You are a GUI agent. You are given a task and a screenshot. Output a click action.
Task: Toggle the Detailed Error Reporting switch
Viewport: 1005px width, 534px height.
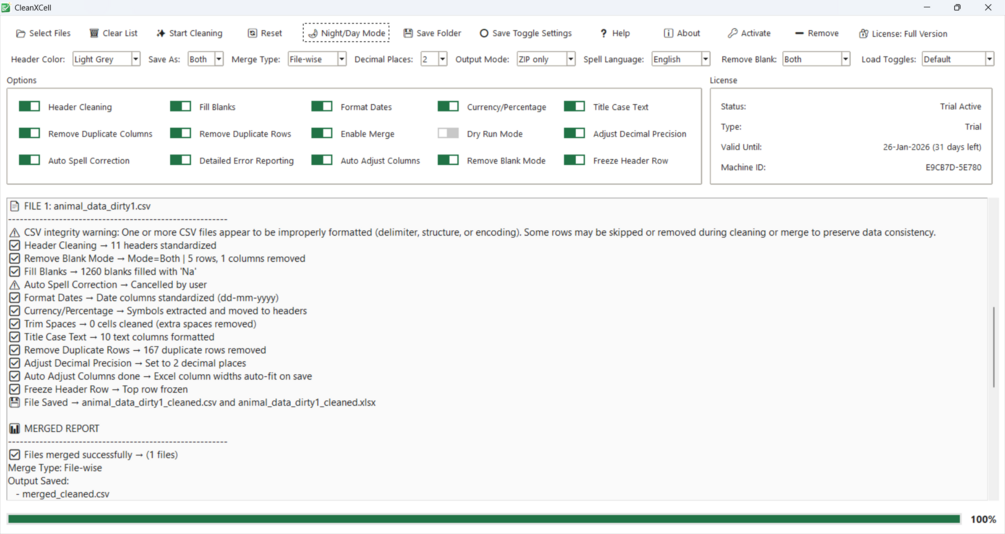[180, 160]
